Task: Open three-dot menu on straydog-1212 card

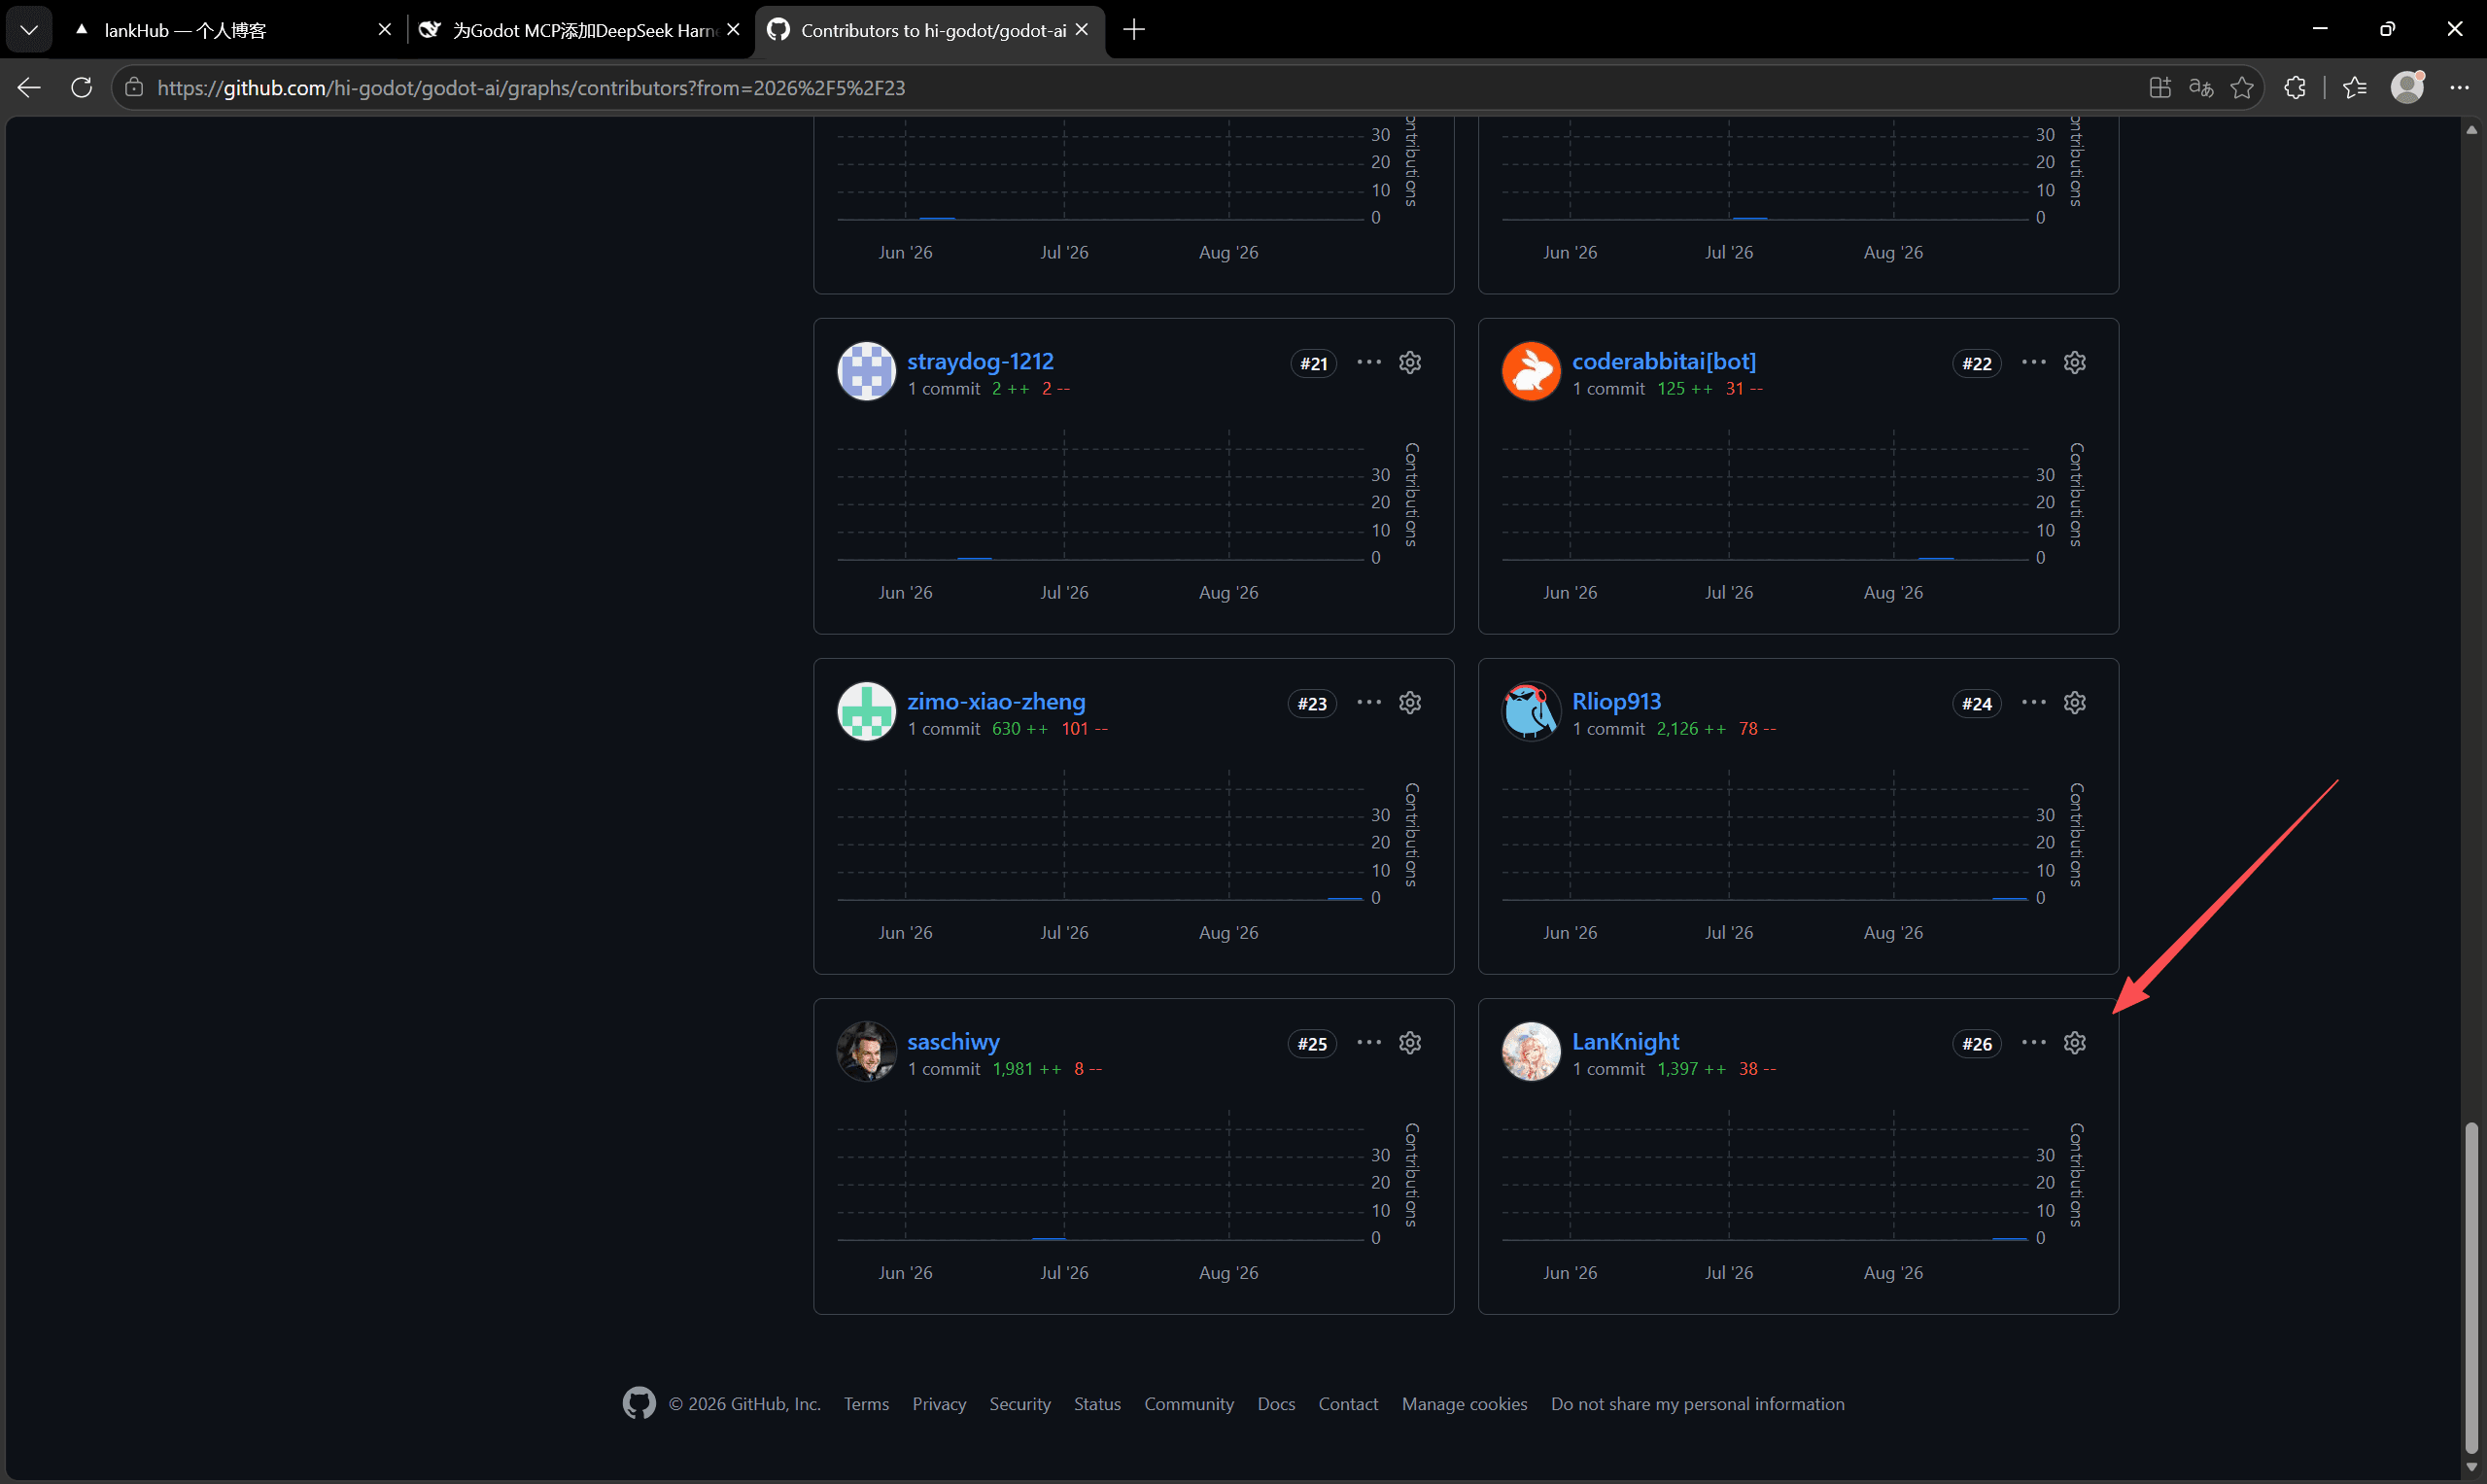Action: [x=1369, y=362]
